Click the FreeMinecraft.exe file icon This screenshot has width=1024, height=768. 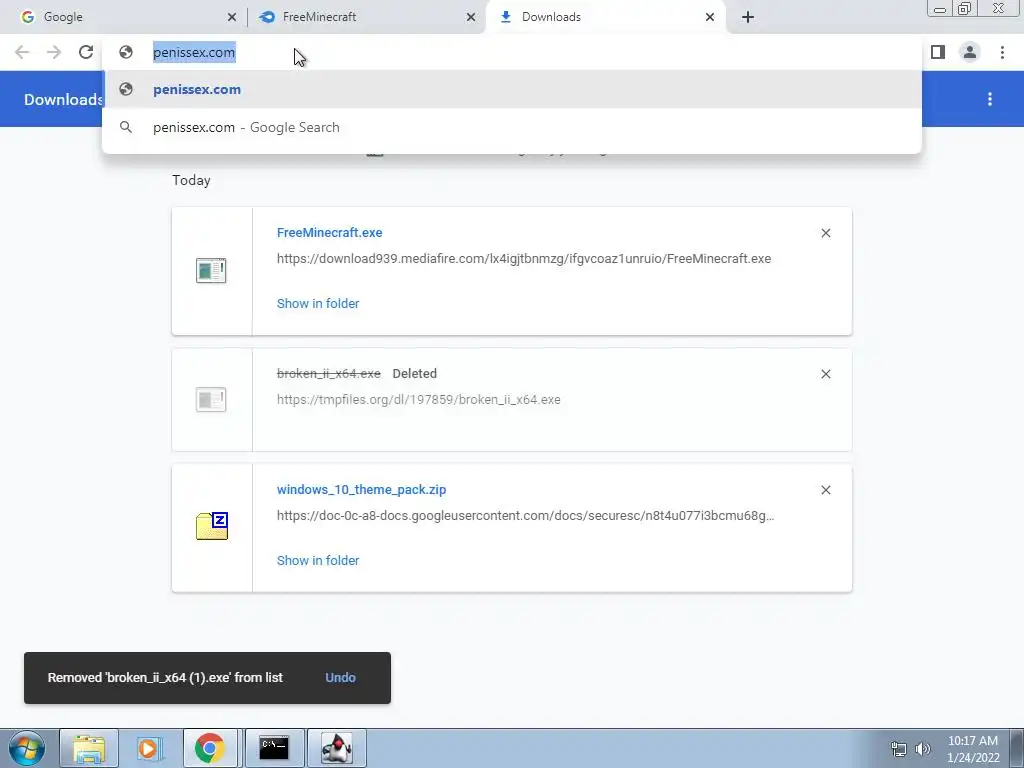(x=211, y=270)
